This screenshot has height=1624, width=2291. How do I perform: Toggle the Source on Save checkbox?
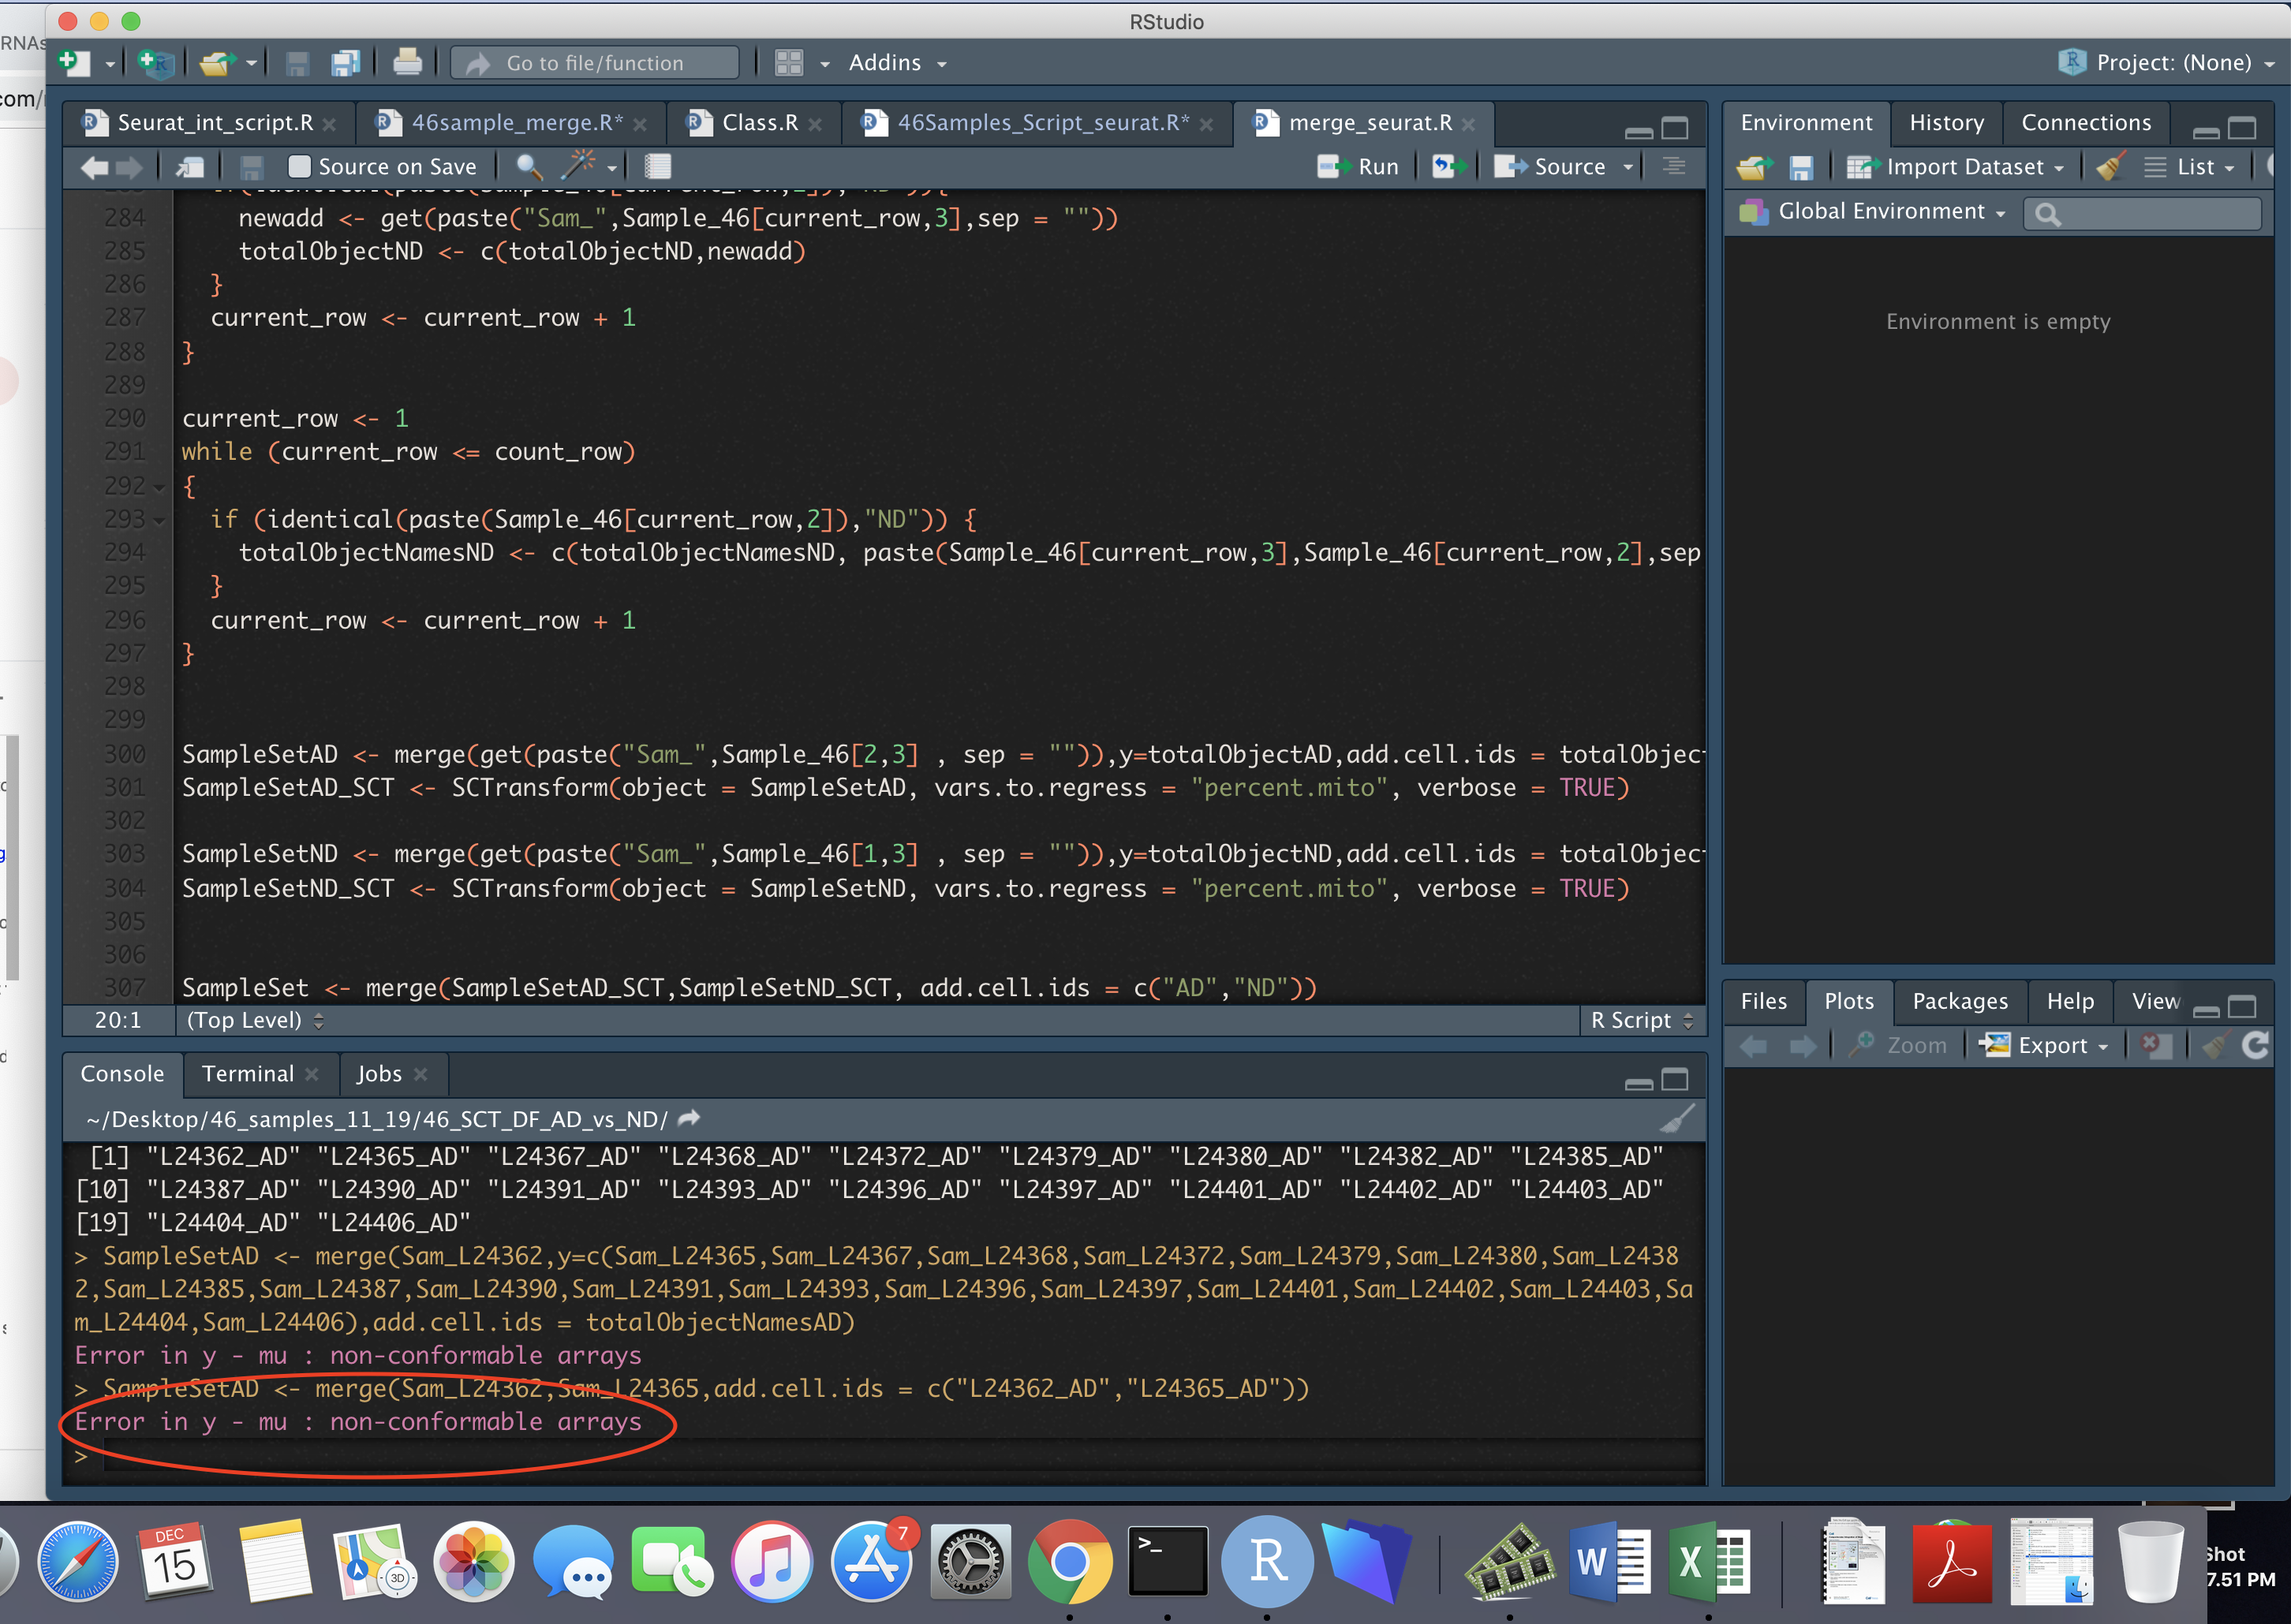coord(299,167)
